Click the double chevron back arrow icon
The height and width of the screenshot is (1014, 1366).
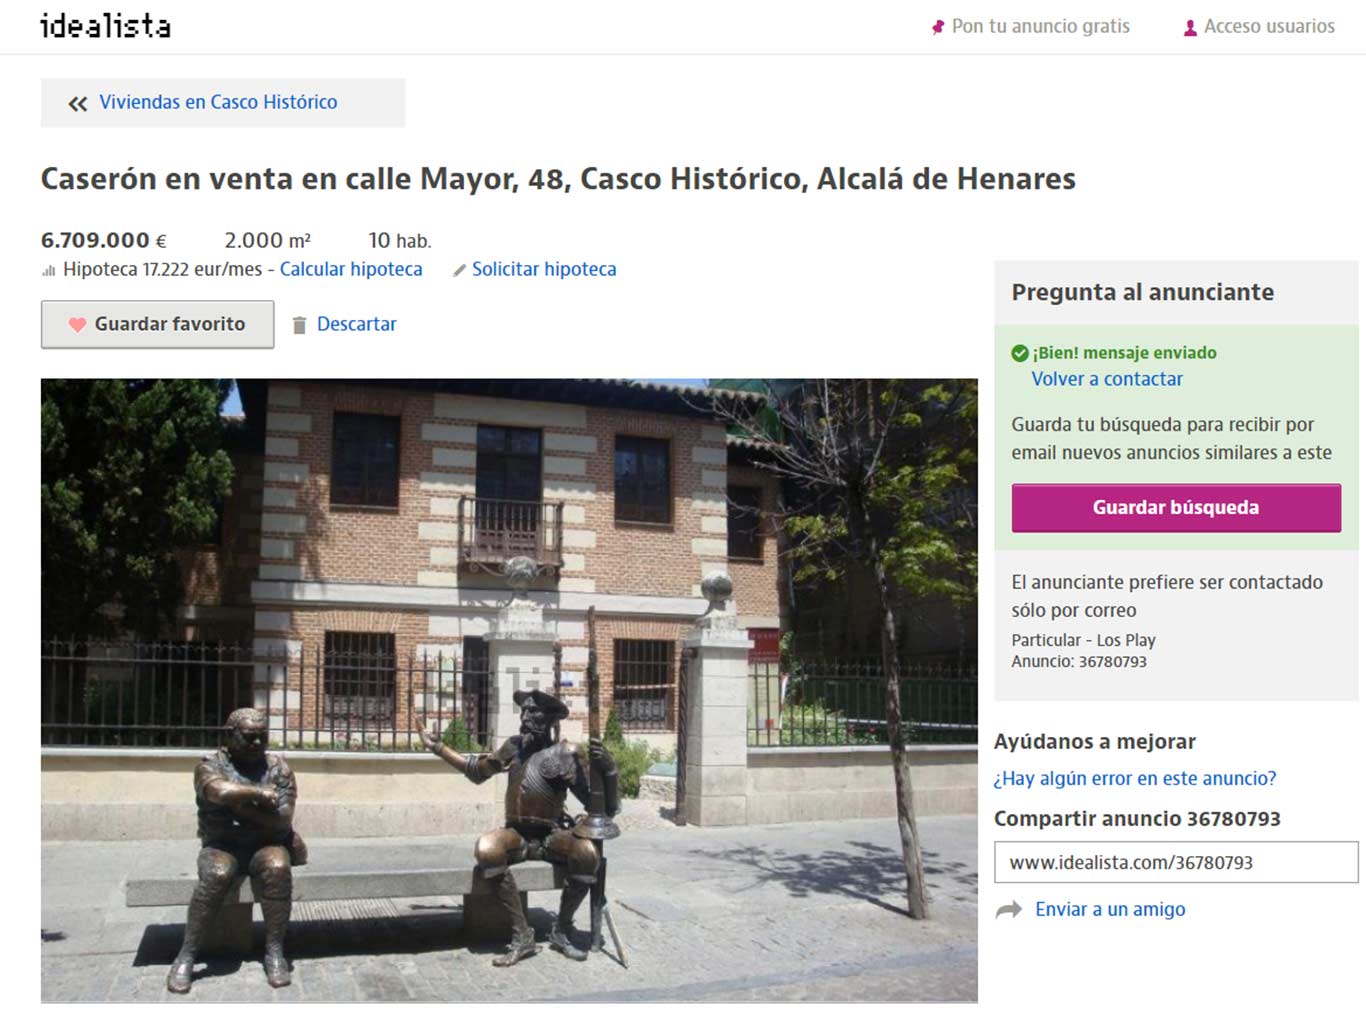click(x=78, y=103)
